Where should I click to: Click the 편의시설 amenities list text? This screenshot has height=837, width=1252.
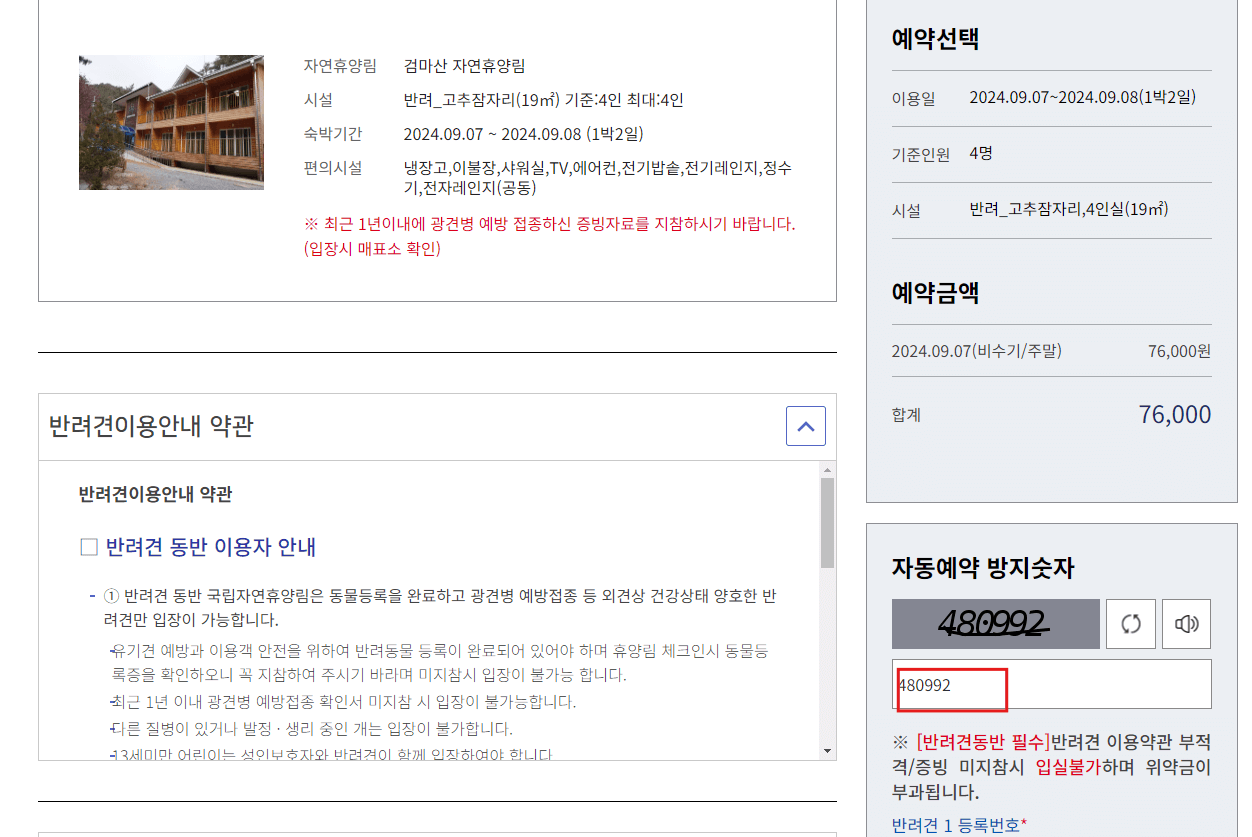[598, 177]
